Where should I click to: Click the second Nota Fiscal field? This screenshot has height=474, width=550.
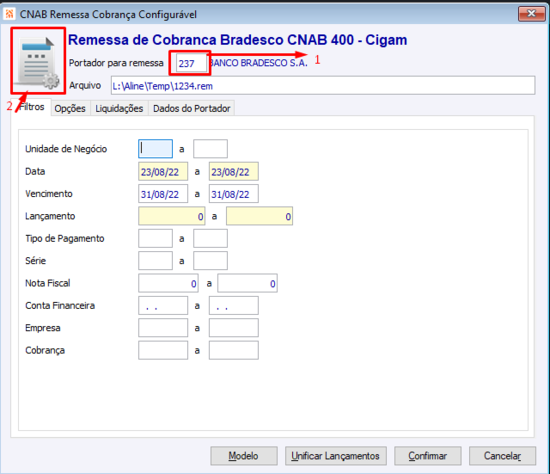tap(247, 283)
